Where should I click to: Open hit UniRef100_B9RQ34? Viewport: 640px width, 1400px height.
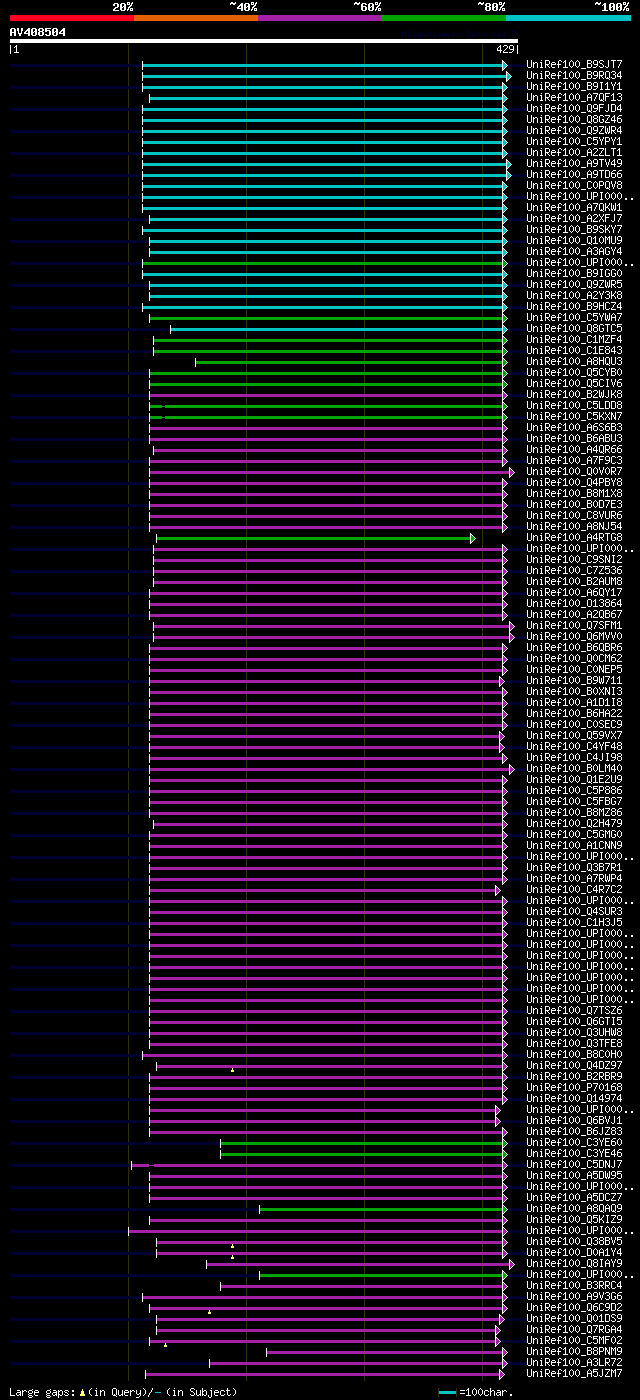(x=574, y=75)
